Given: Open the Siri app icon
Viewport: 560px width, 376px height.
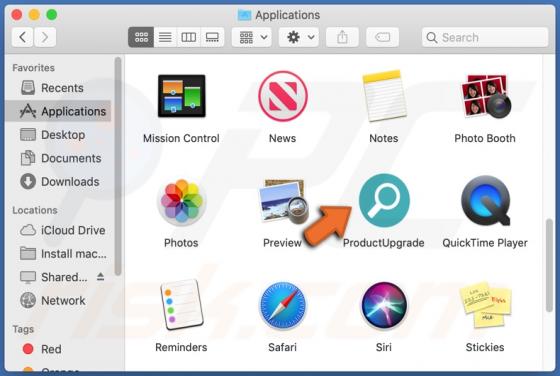Looking at the screenshot, I should 384,305.
